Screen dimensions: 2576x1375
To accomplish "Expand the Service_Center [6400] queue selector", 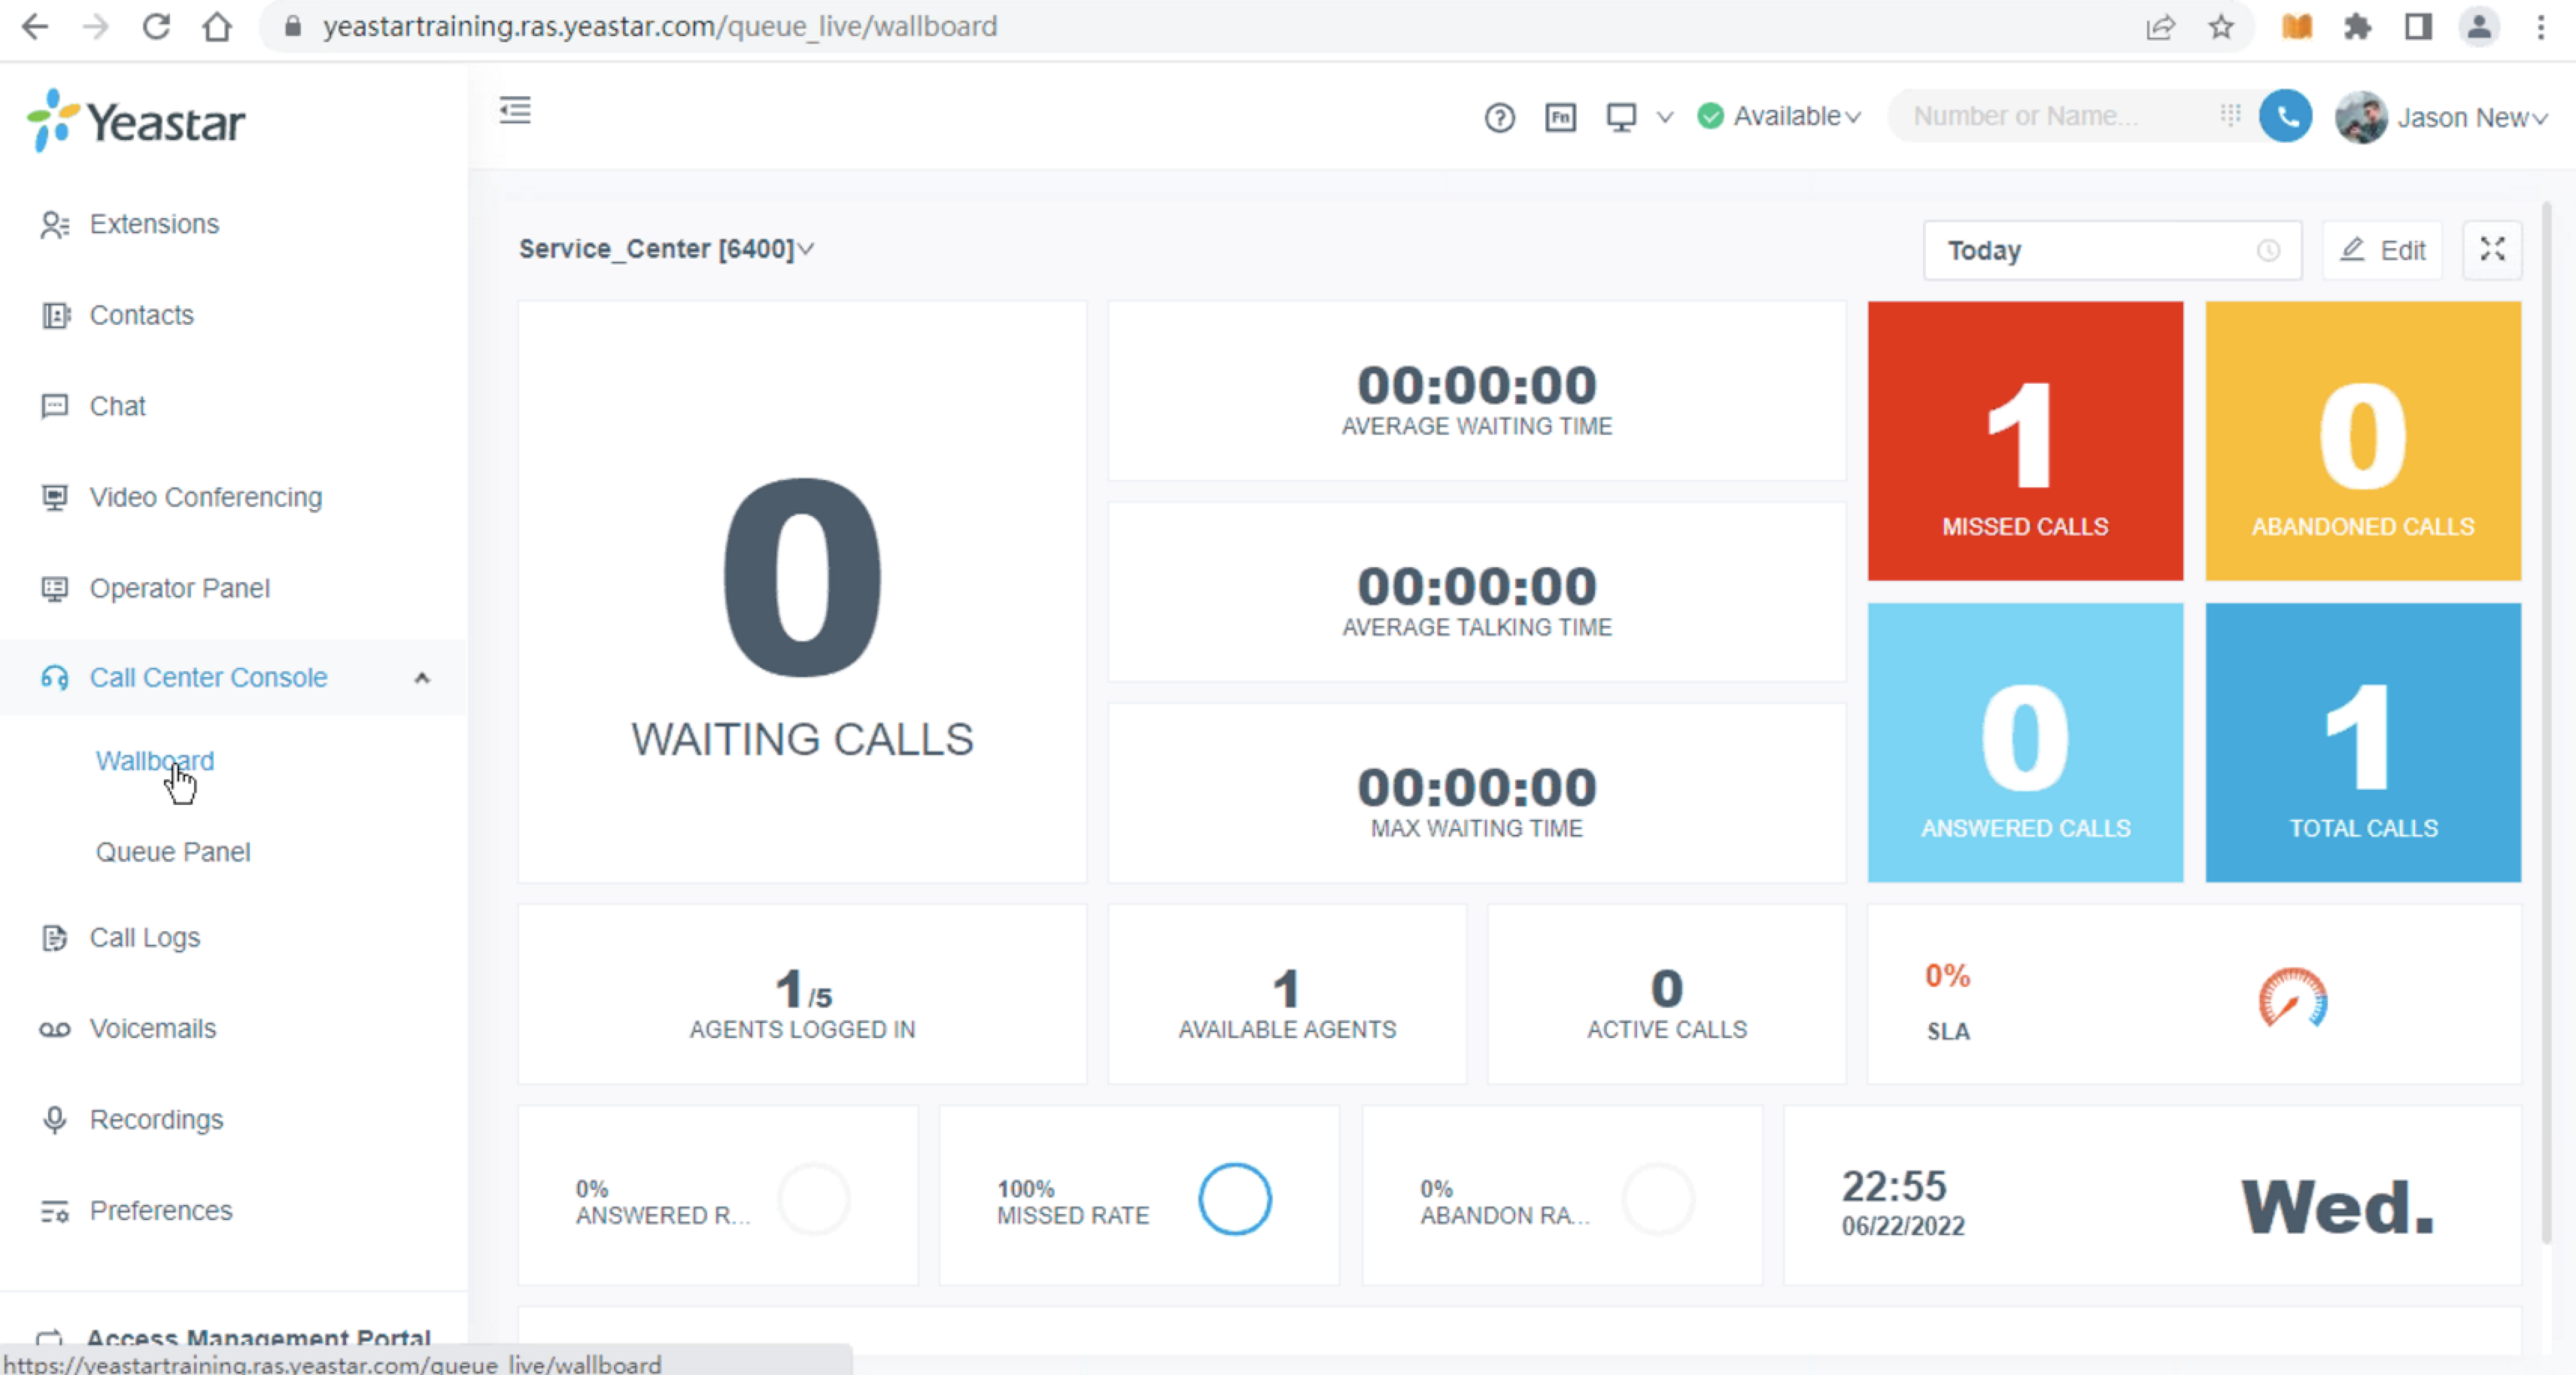I will (666, 249).
